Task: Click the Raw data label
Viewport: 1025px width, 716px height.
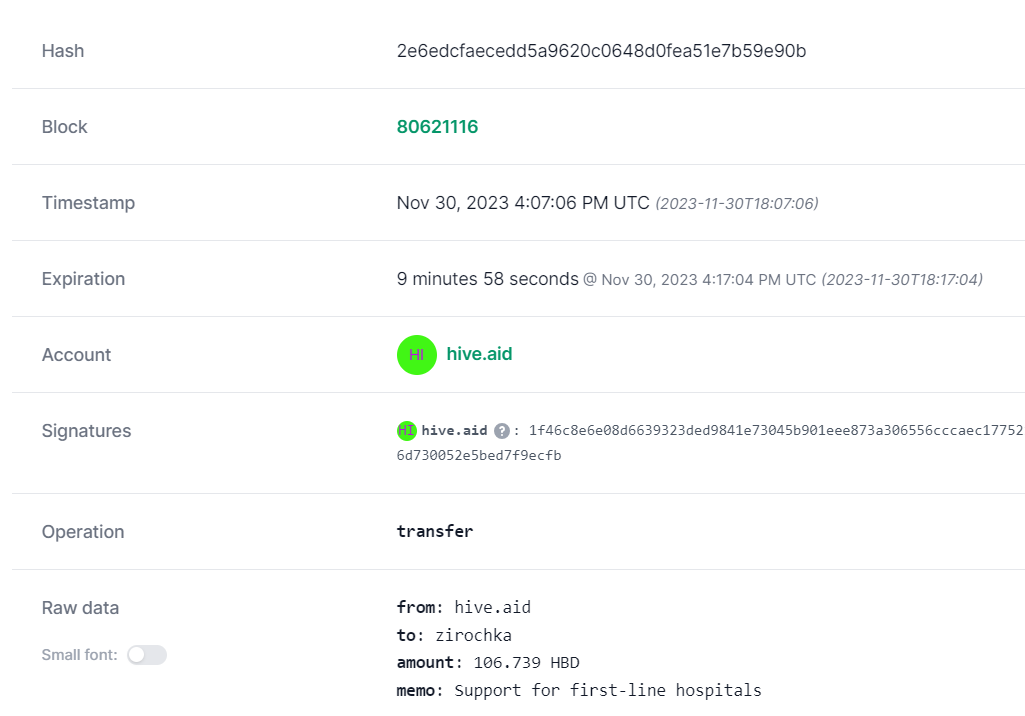Action: pos(80,608)
